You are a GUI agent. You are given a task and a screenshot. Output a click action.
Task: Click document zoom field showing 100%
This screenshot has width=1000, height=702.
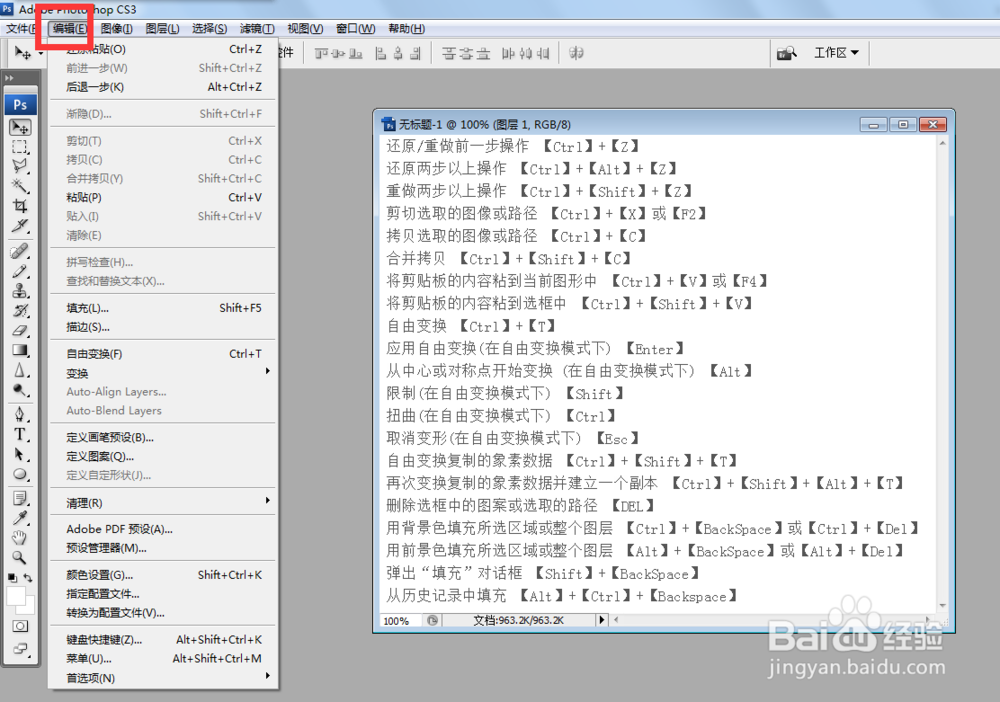(400, 620)
